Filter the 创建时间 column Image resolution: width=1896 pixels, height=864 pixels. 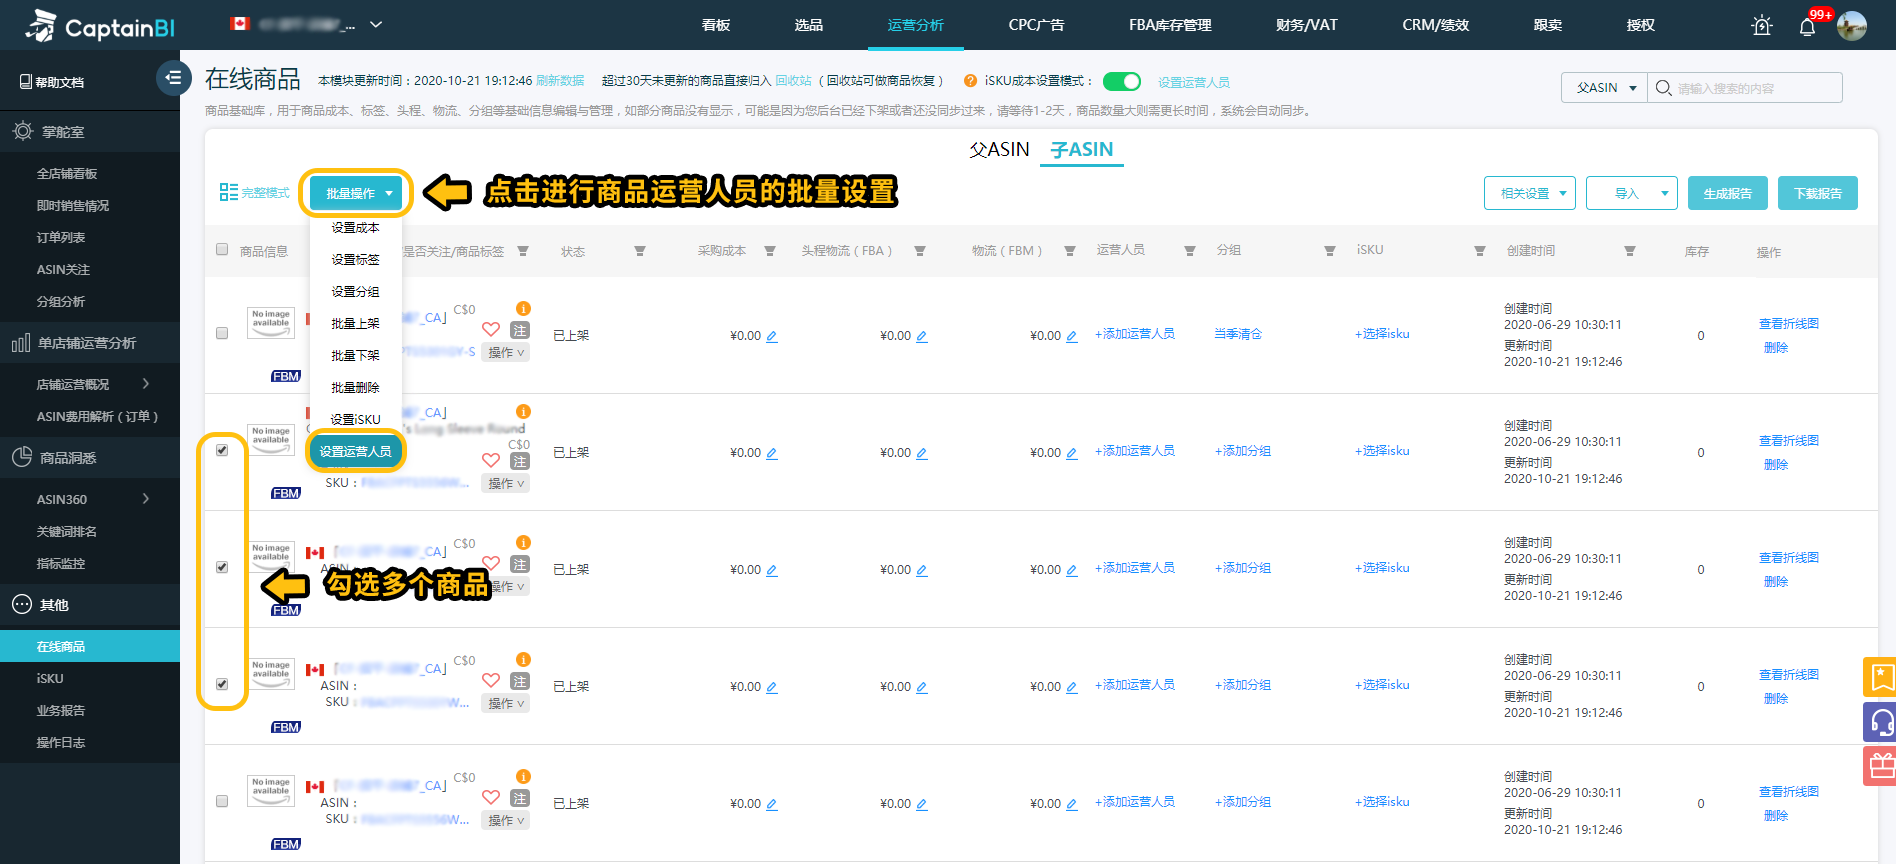coord(1630,251)
